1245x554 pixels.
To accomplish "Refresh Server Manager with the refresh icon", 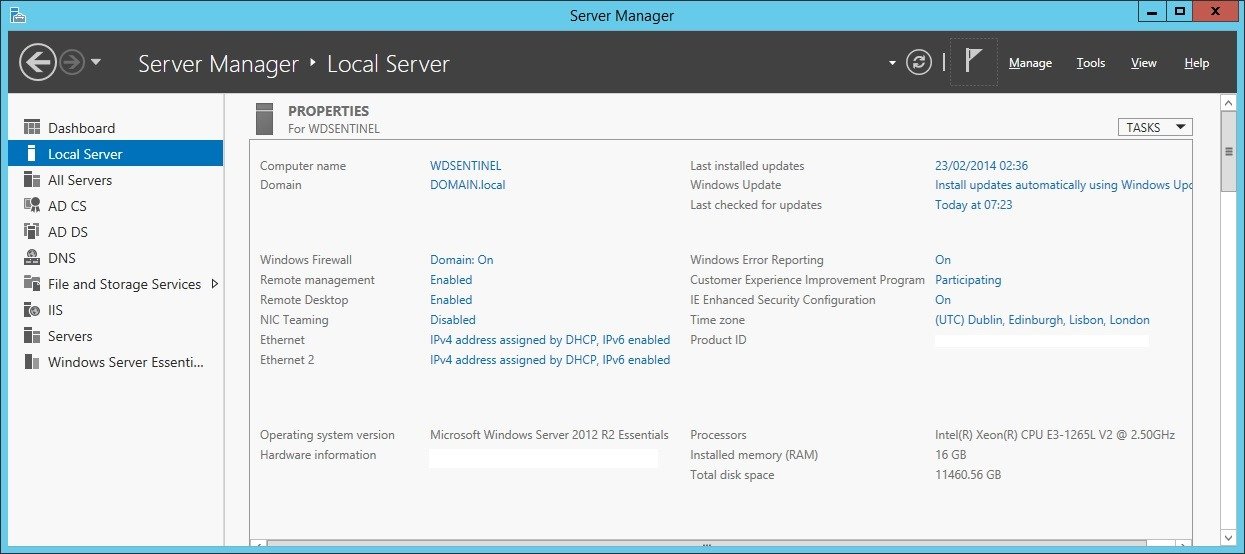I will pos(918,63).
